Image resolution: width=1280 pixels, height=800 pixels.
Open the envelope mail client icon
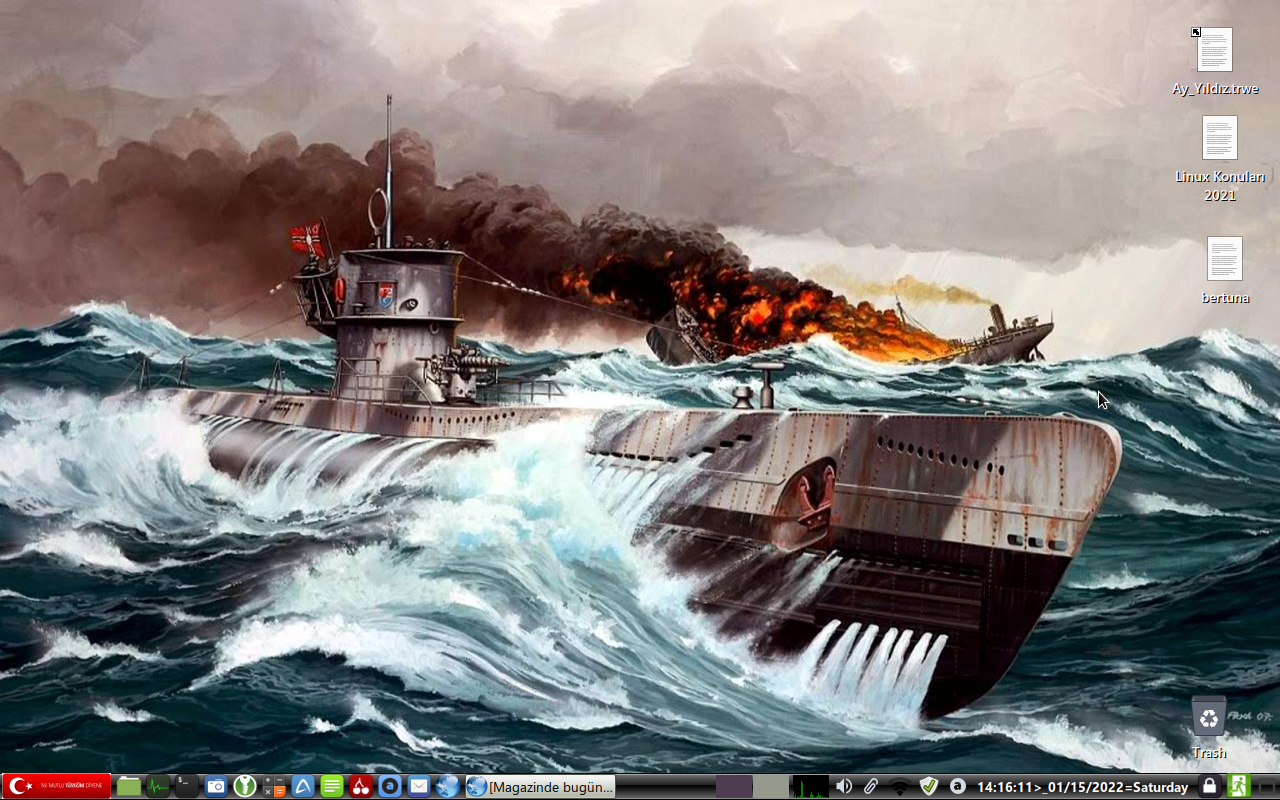click(x=419, y=786)
